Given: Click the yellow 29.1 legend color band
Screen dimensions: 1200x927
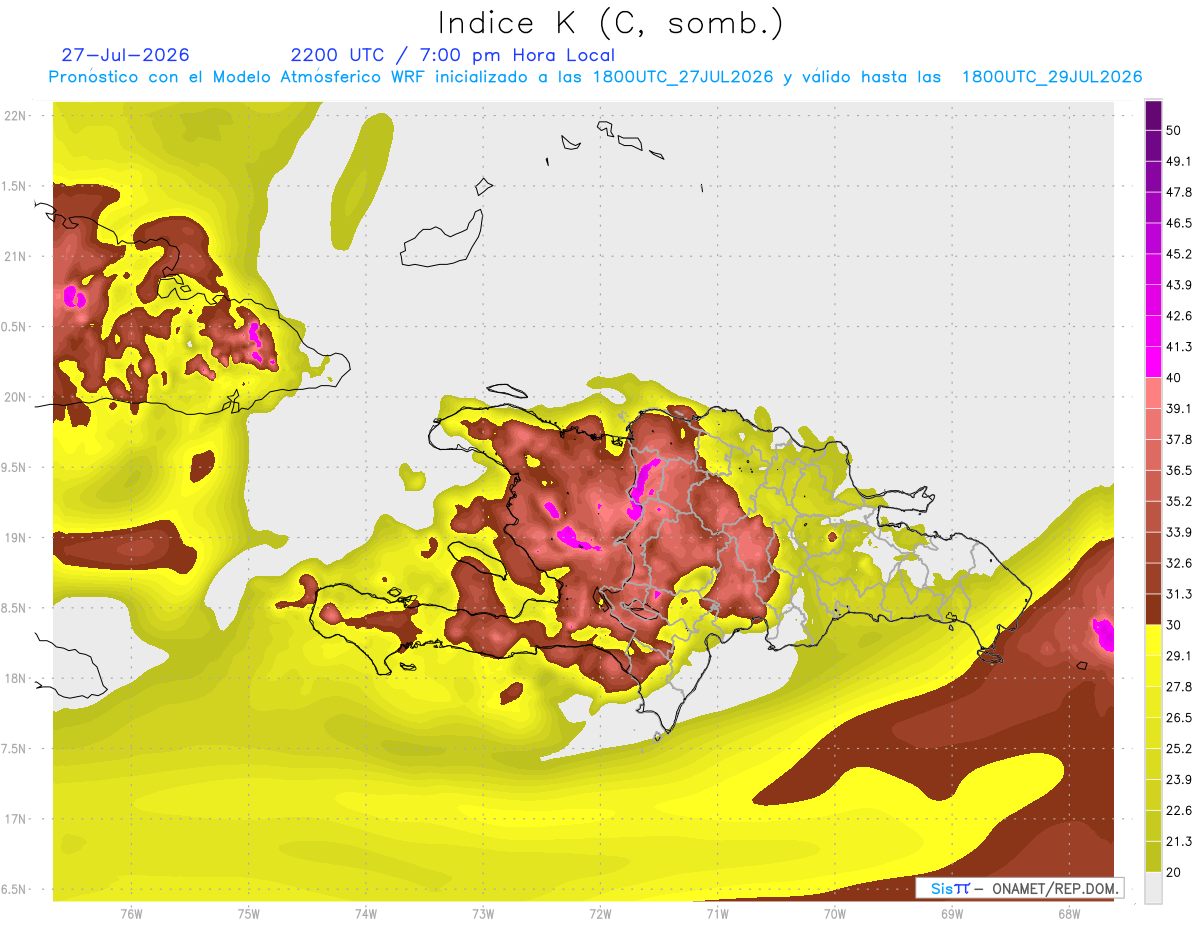Looking at the screenshot, I should (x=1153, y=640).
